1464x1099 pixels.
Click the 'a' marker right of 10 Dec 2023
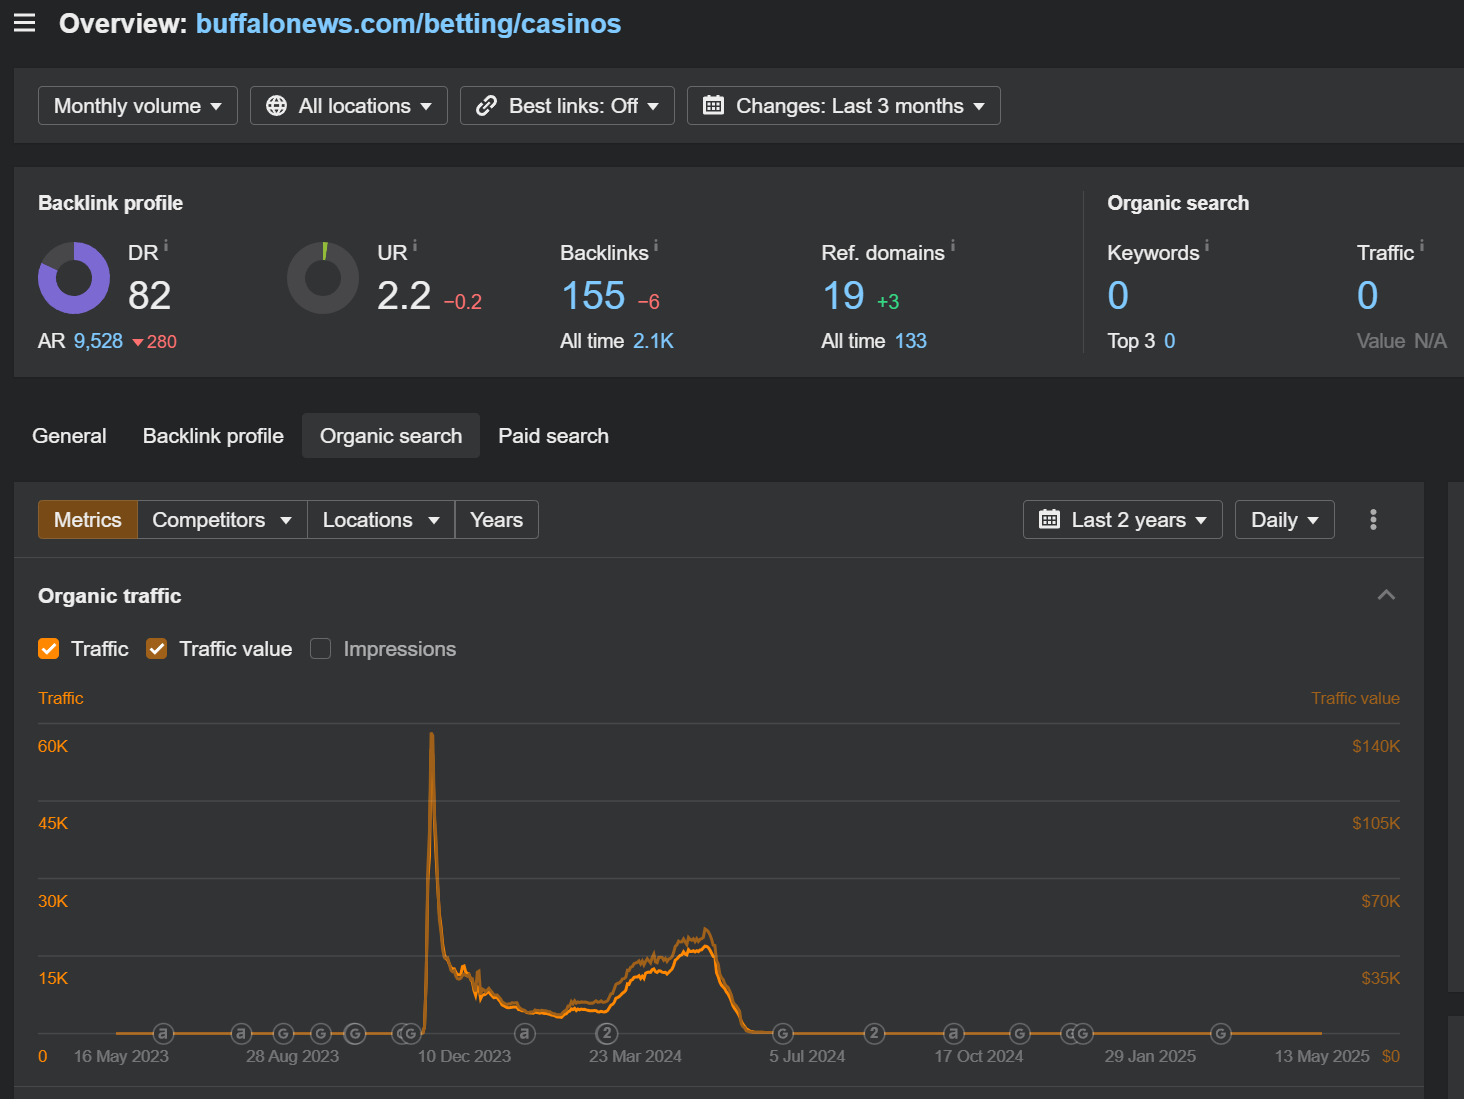click(525, 1033)
